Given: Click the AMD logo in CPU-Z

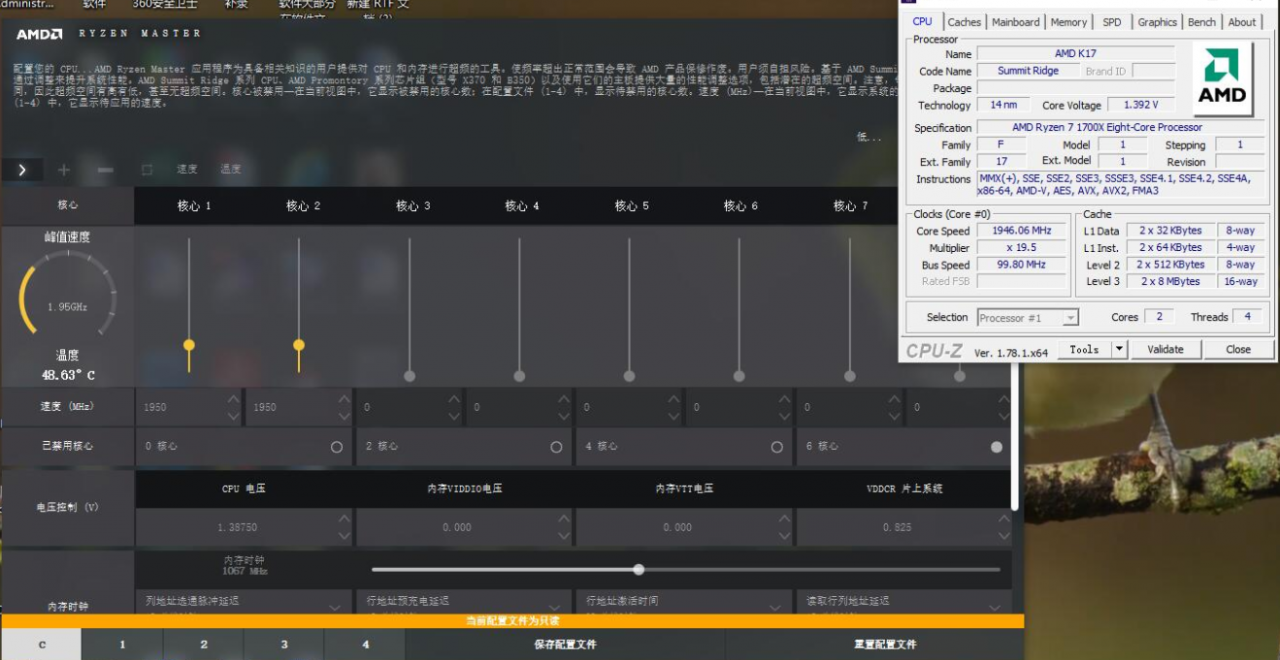Looking at the screenshot, I should point(1223,80).
